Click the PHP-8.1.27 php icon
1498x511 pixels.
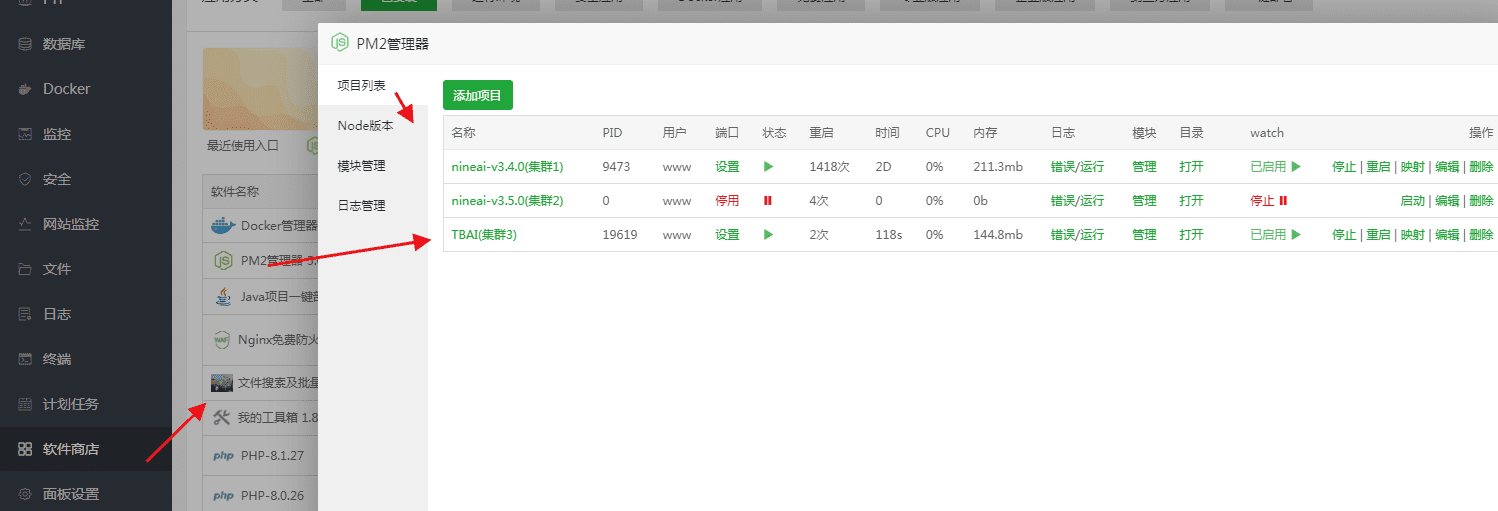point(223,456)
